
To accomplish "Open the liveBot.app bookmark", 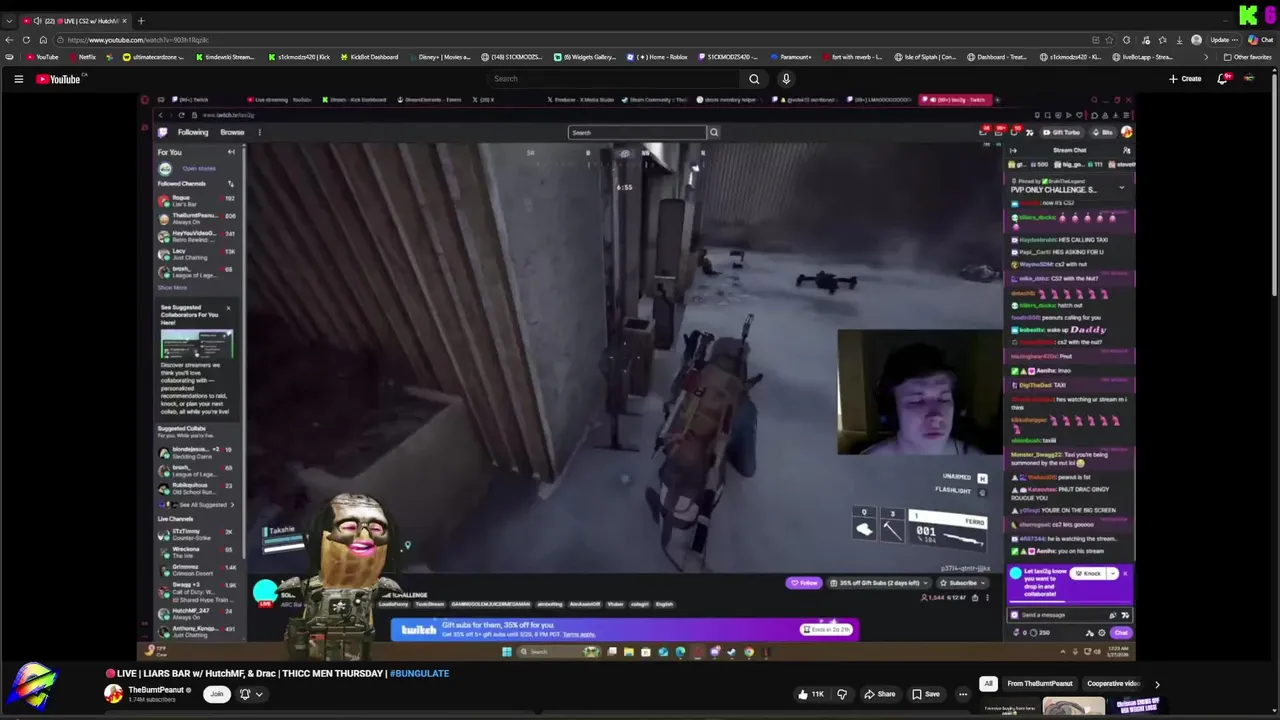I will tap(1142, 57).
